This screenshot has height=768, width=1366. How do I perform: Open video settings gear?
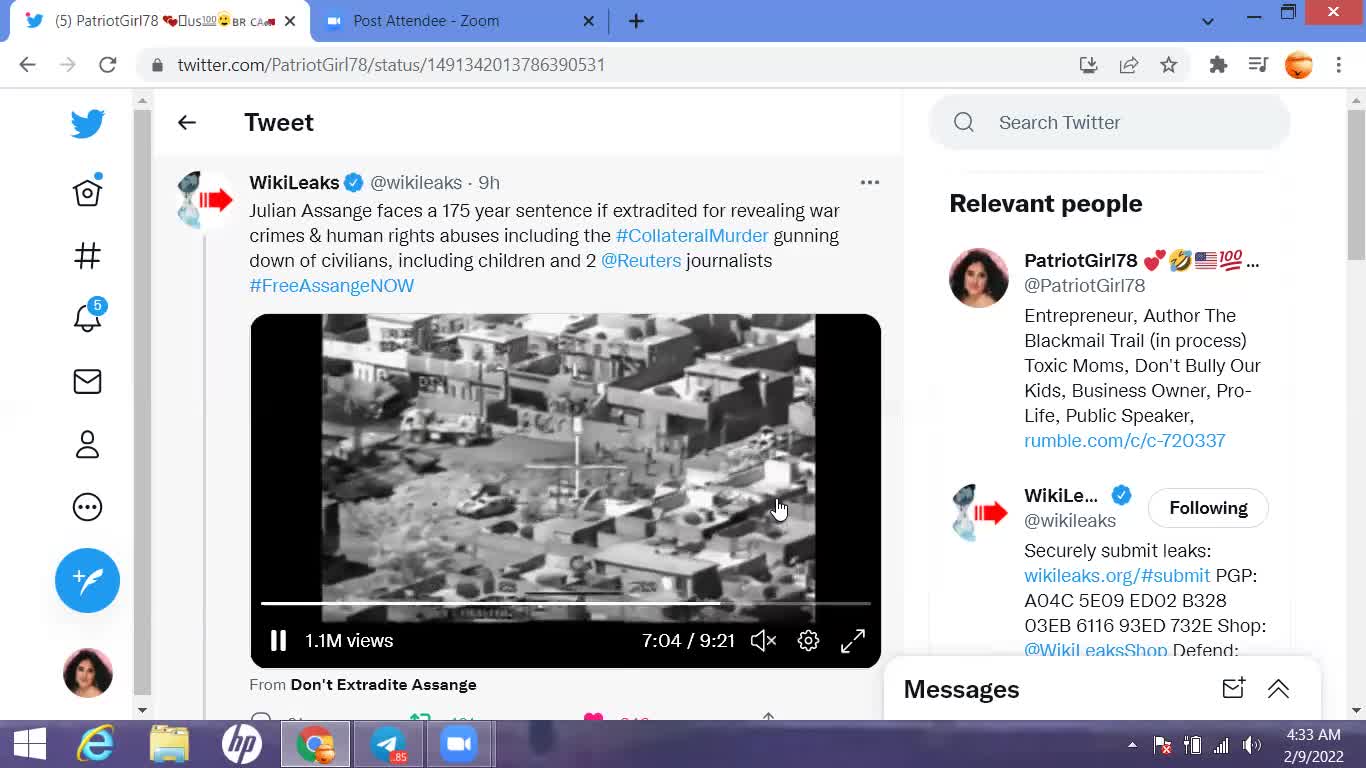[808, 641]
